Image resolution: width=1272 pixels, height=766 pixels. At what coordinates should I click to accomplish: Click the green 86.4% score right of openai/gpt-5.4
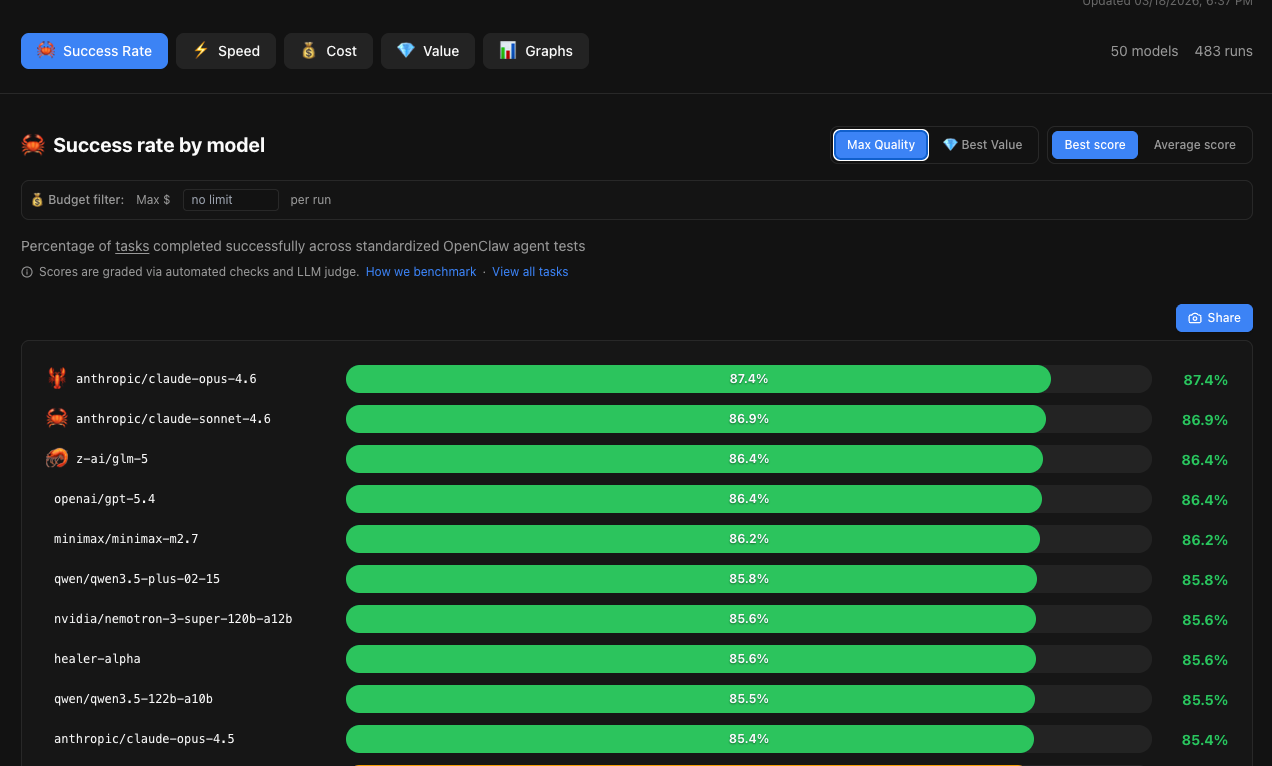point(1204,500)
